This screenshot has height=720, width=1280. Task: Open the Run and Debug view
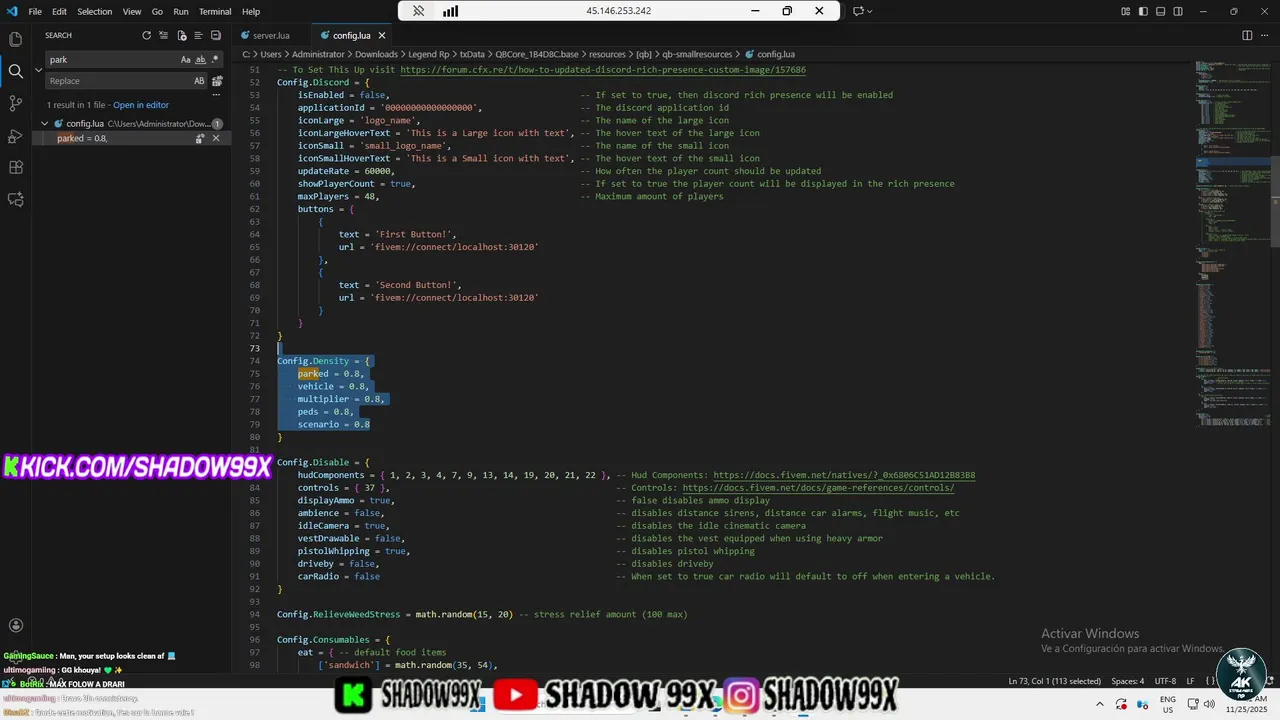click(x=15, y=135)
